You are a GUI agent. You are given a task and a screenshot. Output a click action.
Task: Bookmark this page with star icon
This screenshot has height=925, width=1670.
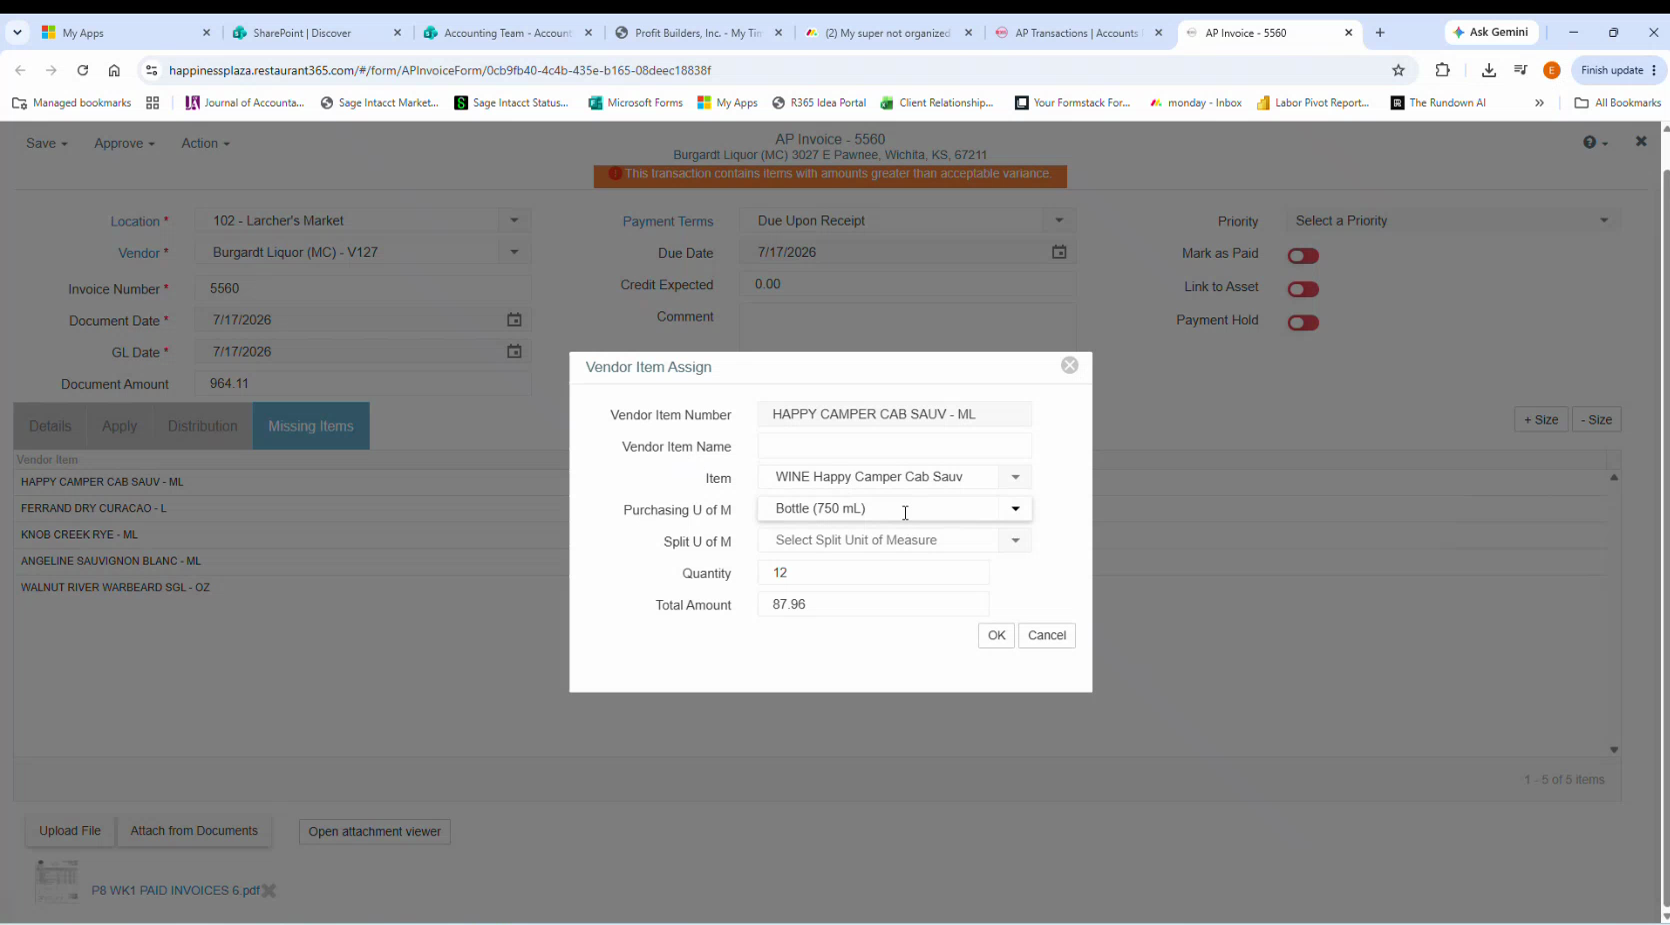coord(1398,70)
